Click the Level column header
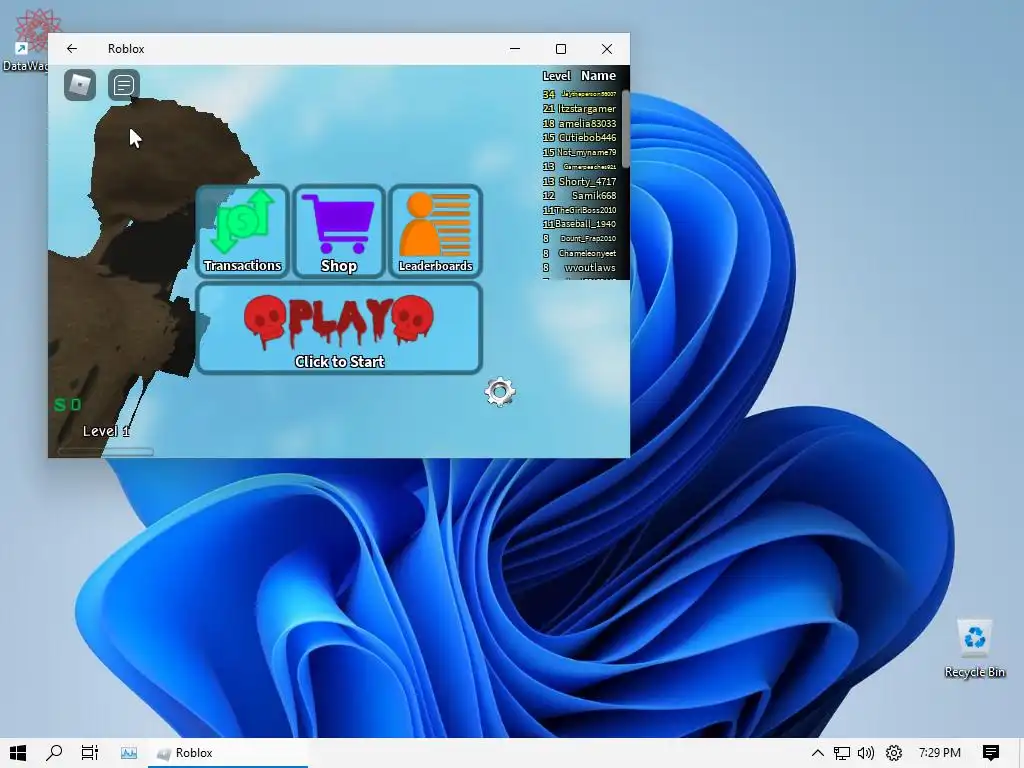The height and width of the screenshot is (768, 1024). (556, 76)
